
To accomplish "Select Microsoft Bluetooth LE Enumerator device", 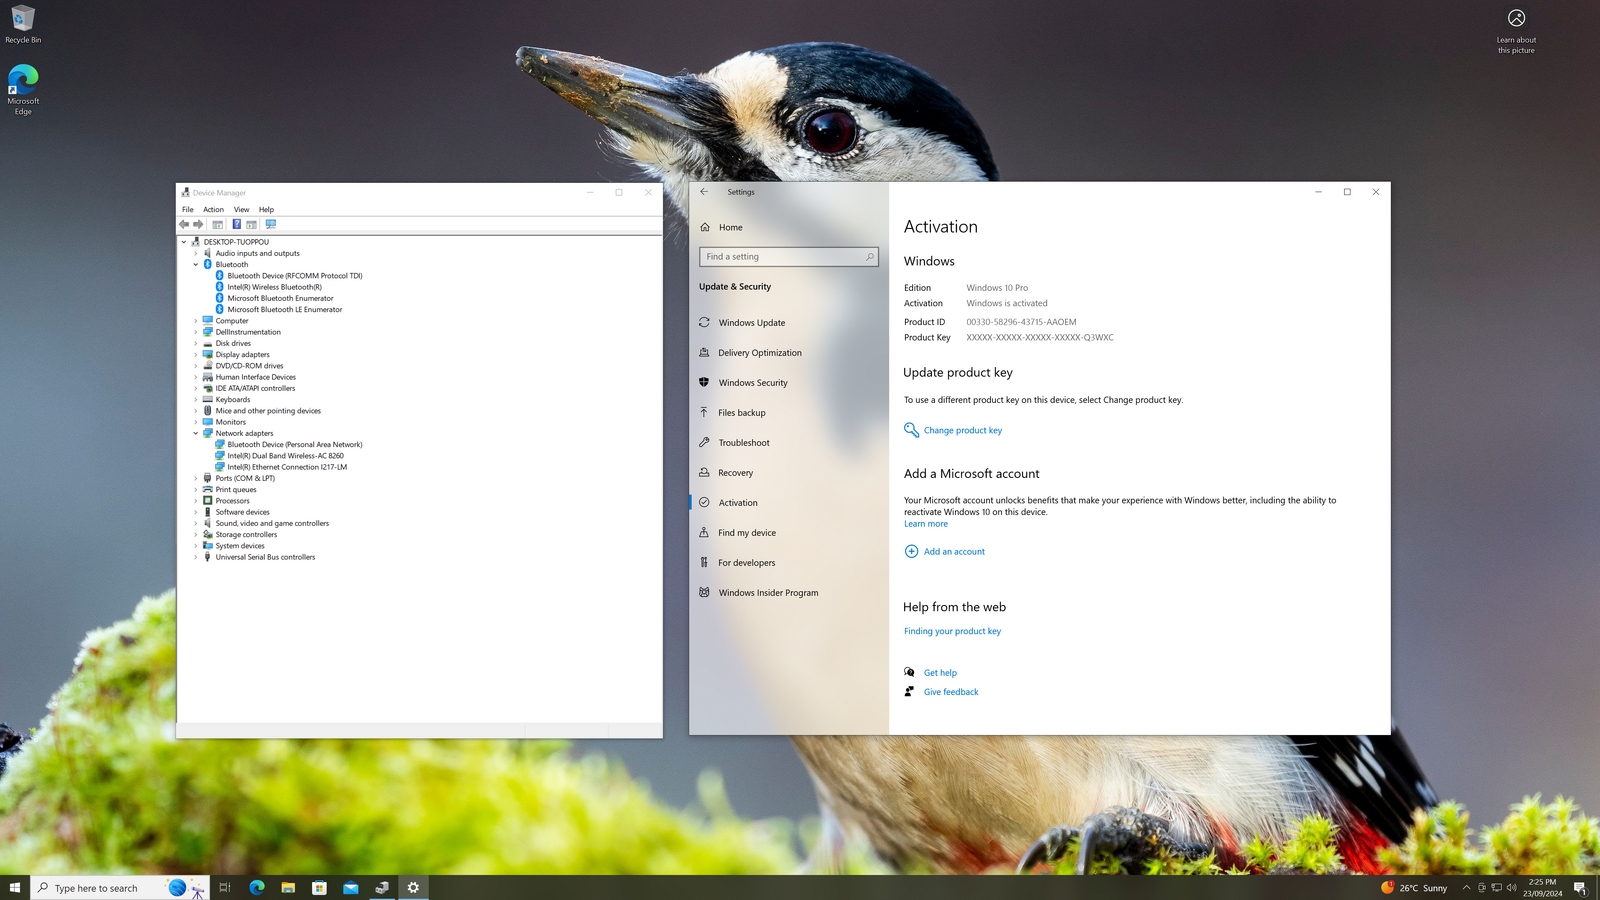I will pos(284,310).
